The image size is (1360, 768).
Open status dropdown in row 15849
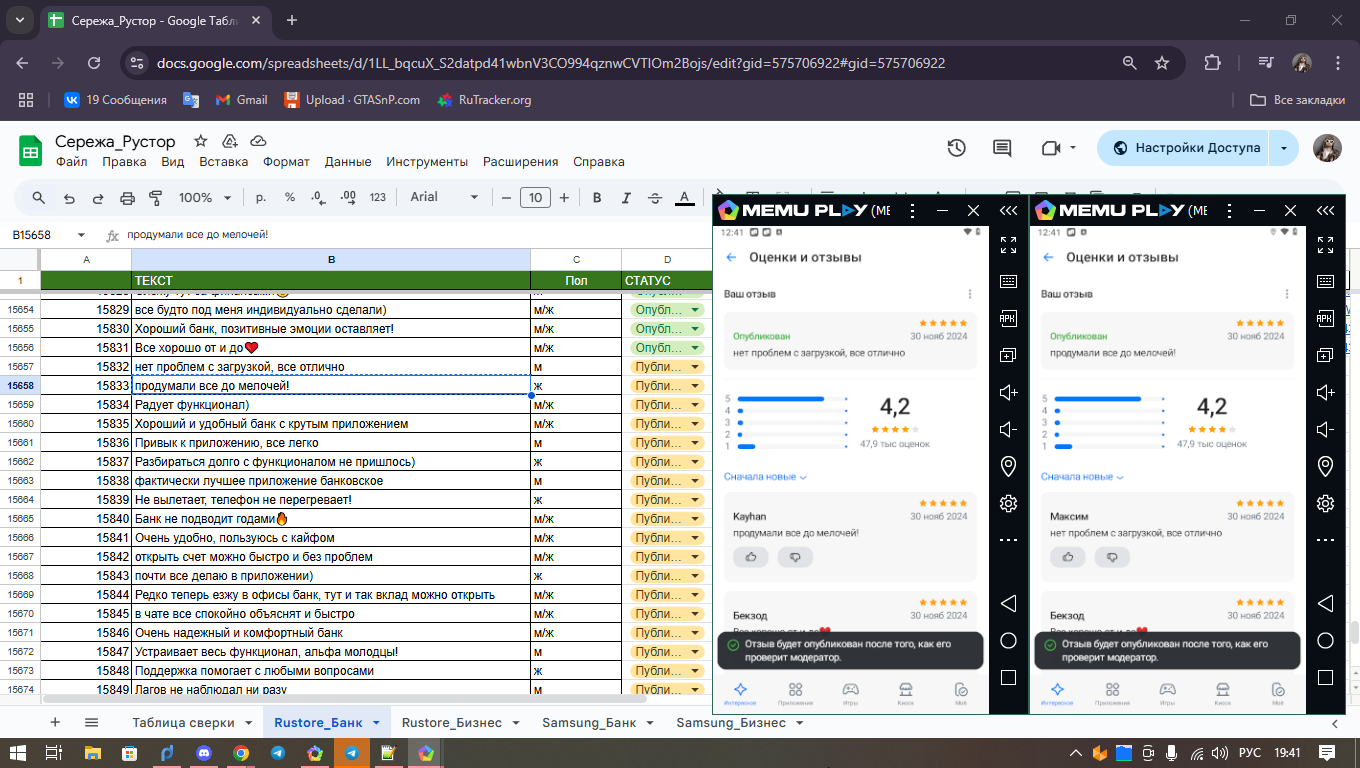tap(695, 690)
